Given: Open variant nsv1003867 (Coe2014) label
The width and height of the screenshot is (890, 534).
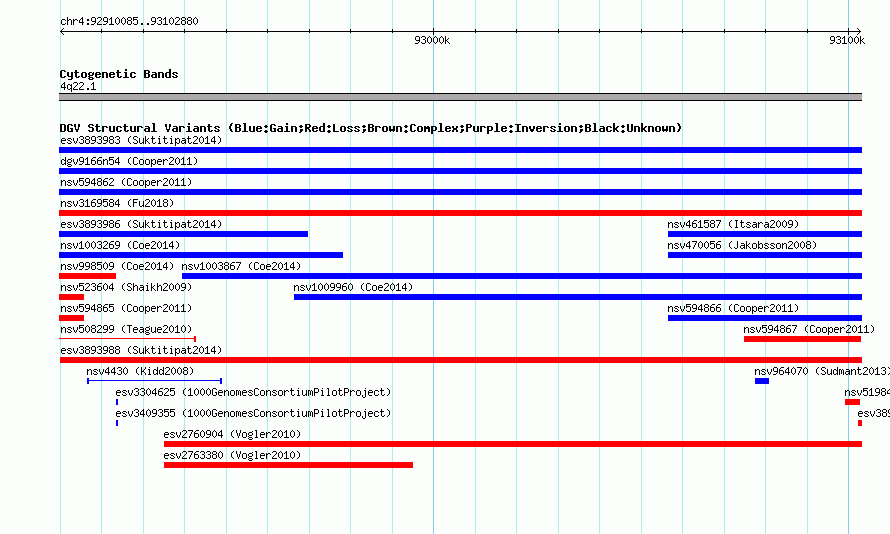Looking at the screenshot, I should tap(241, 266).
